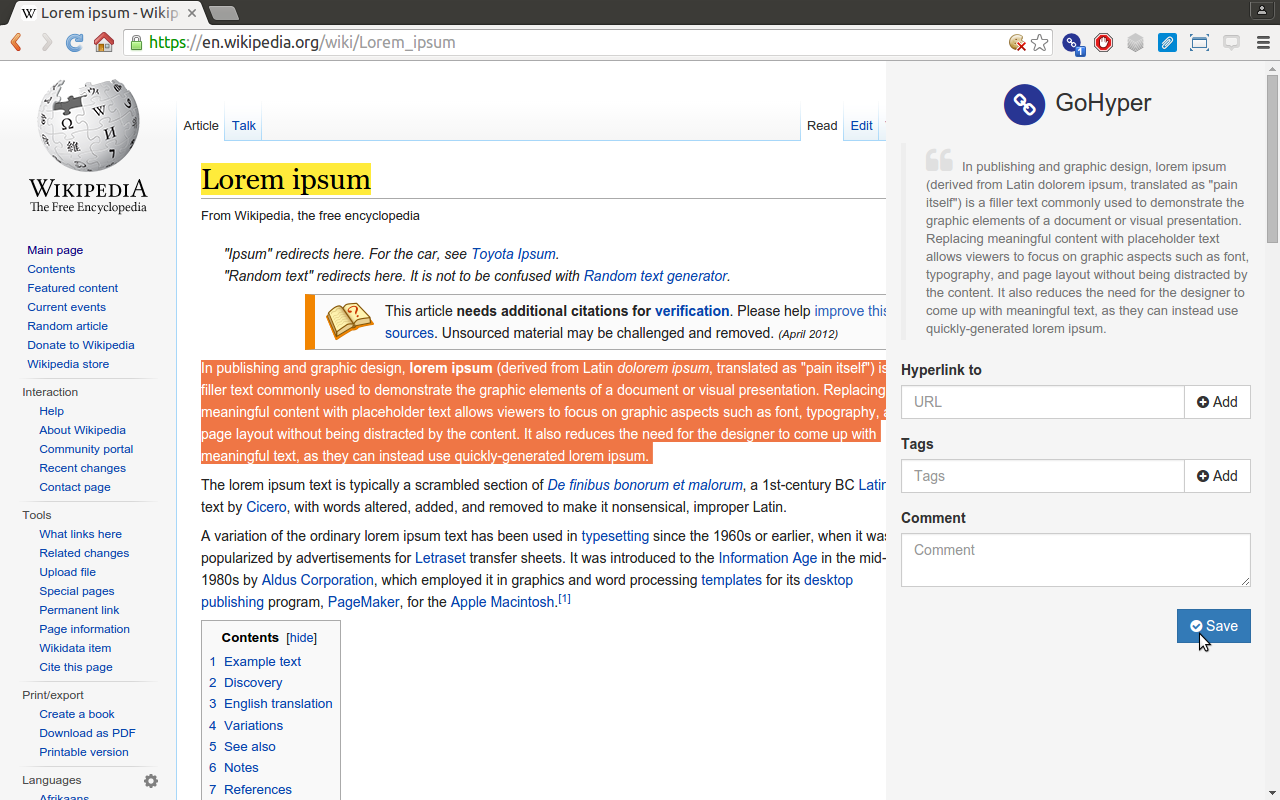Open the Chrome hamburger menu

1263,42
